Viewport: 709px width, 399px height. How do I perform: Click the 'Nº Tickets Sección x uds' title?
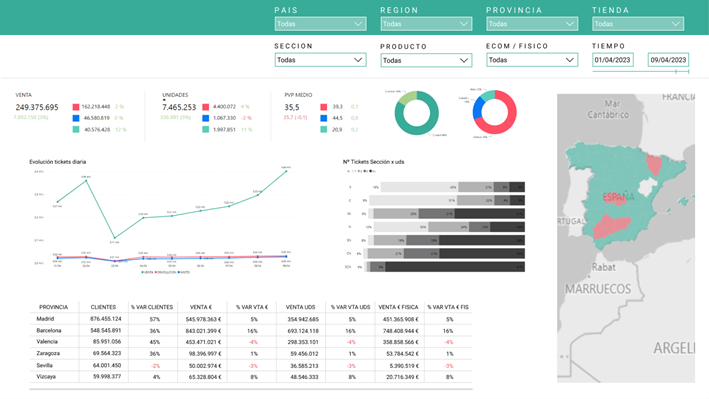(x=373, y=162)
